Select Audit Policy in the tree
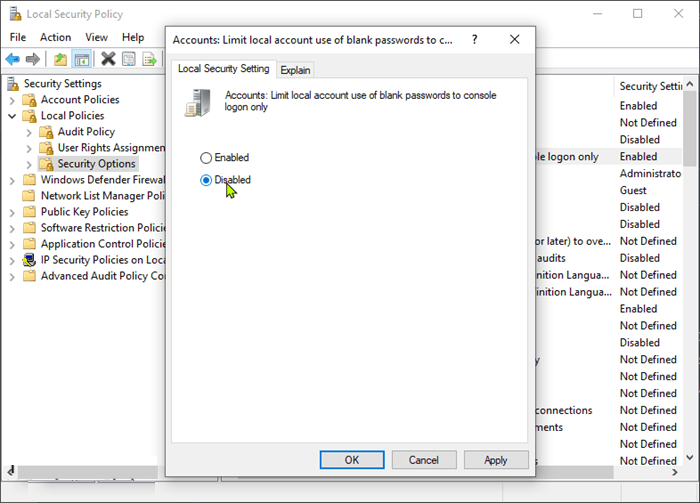This screenshot has height=503, width=700. tap(85, 132)
